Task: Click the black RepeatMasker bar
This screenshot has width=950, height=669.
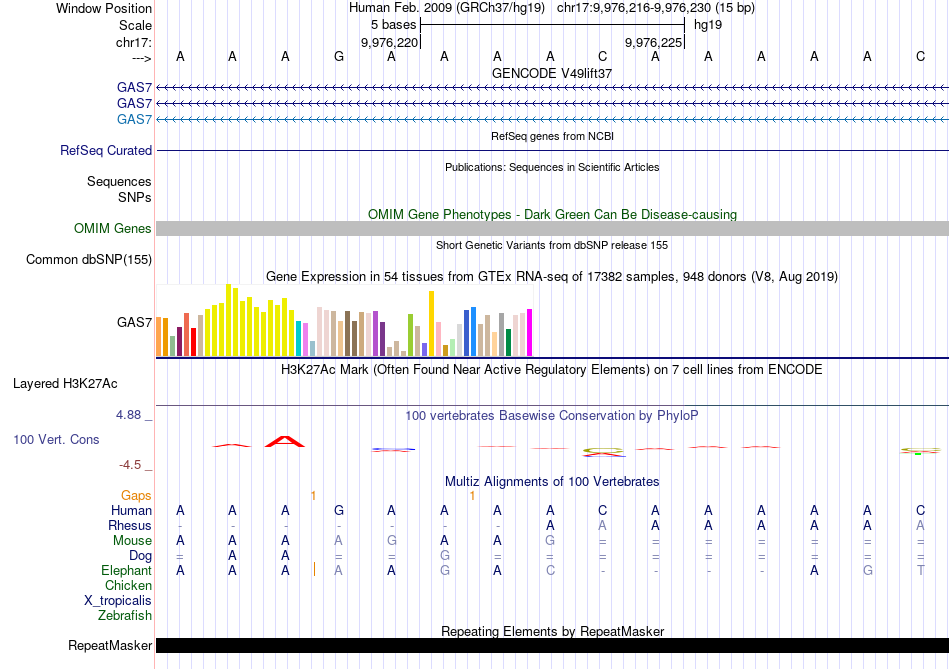Action: click(552, 645)
